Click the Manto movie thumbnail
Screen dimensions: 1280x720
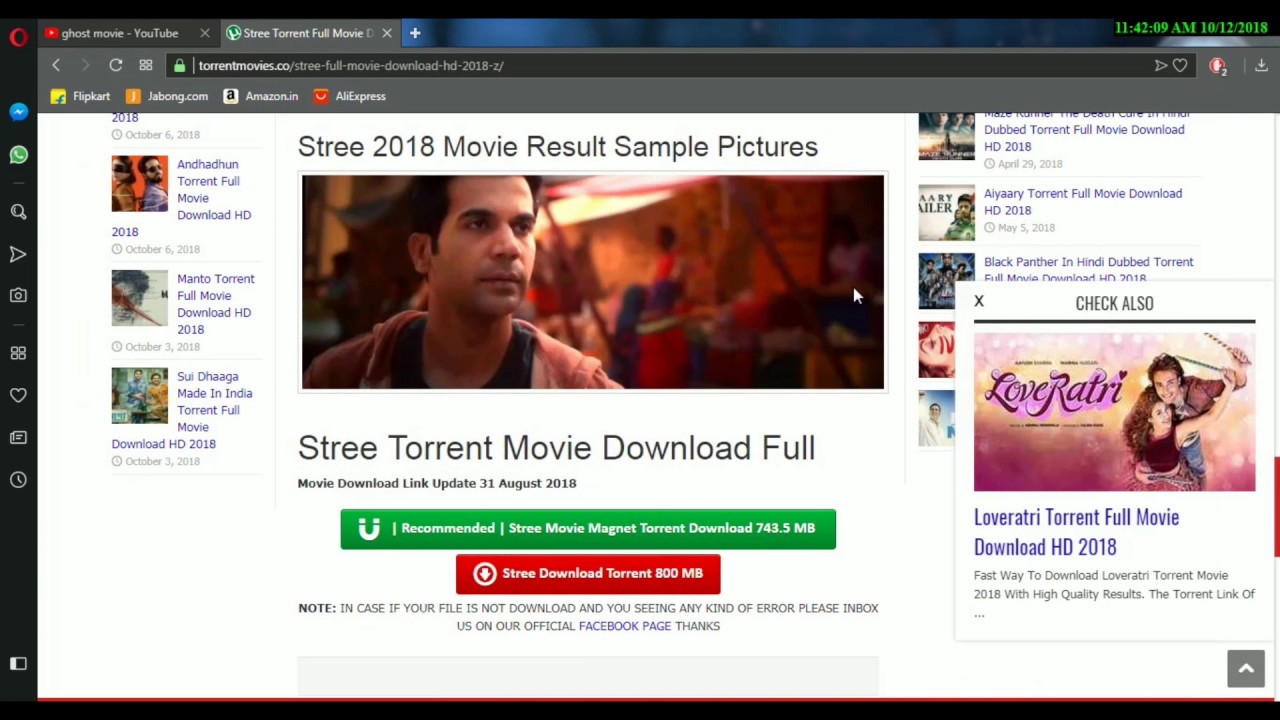point(140,298)
